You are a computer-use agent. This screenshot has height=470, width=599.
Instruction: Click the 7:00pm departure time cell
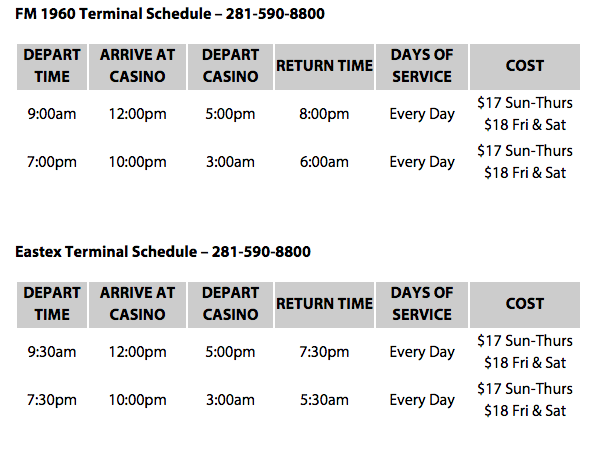tap(52, 162)
